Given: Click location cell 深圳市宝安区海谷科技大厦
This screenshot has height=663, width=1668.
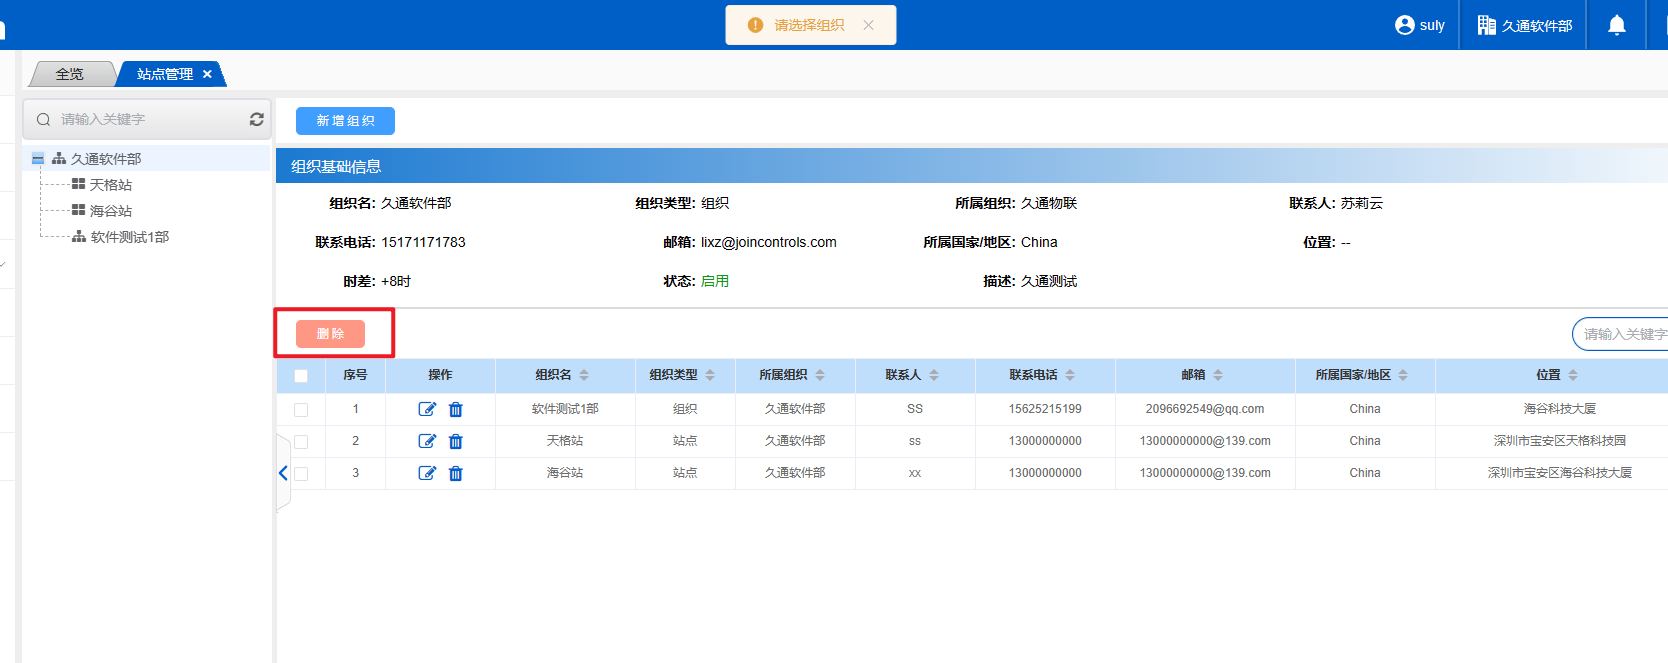Looking at the screenshot, I should pyautogui.click(x=1559, y=473).
